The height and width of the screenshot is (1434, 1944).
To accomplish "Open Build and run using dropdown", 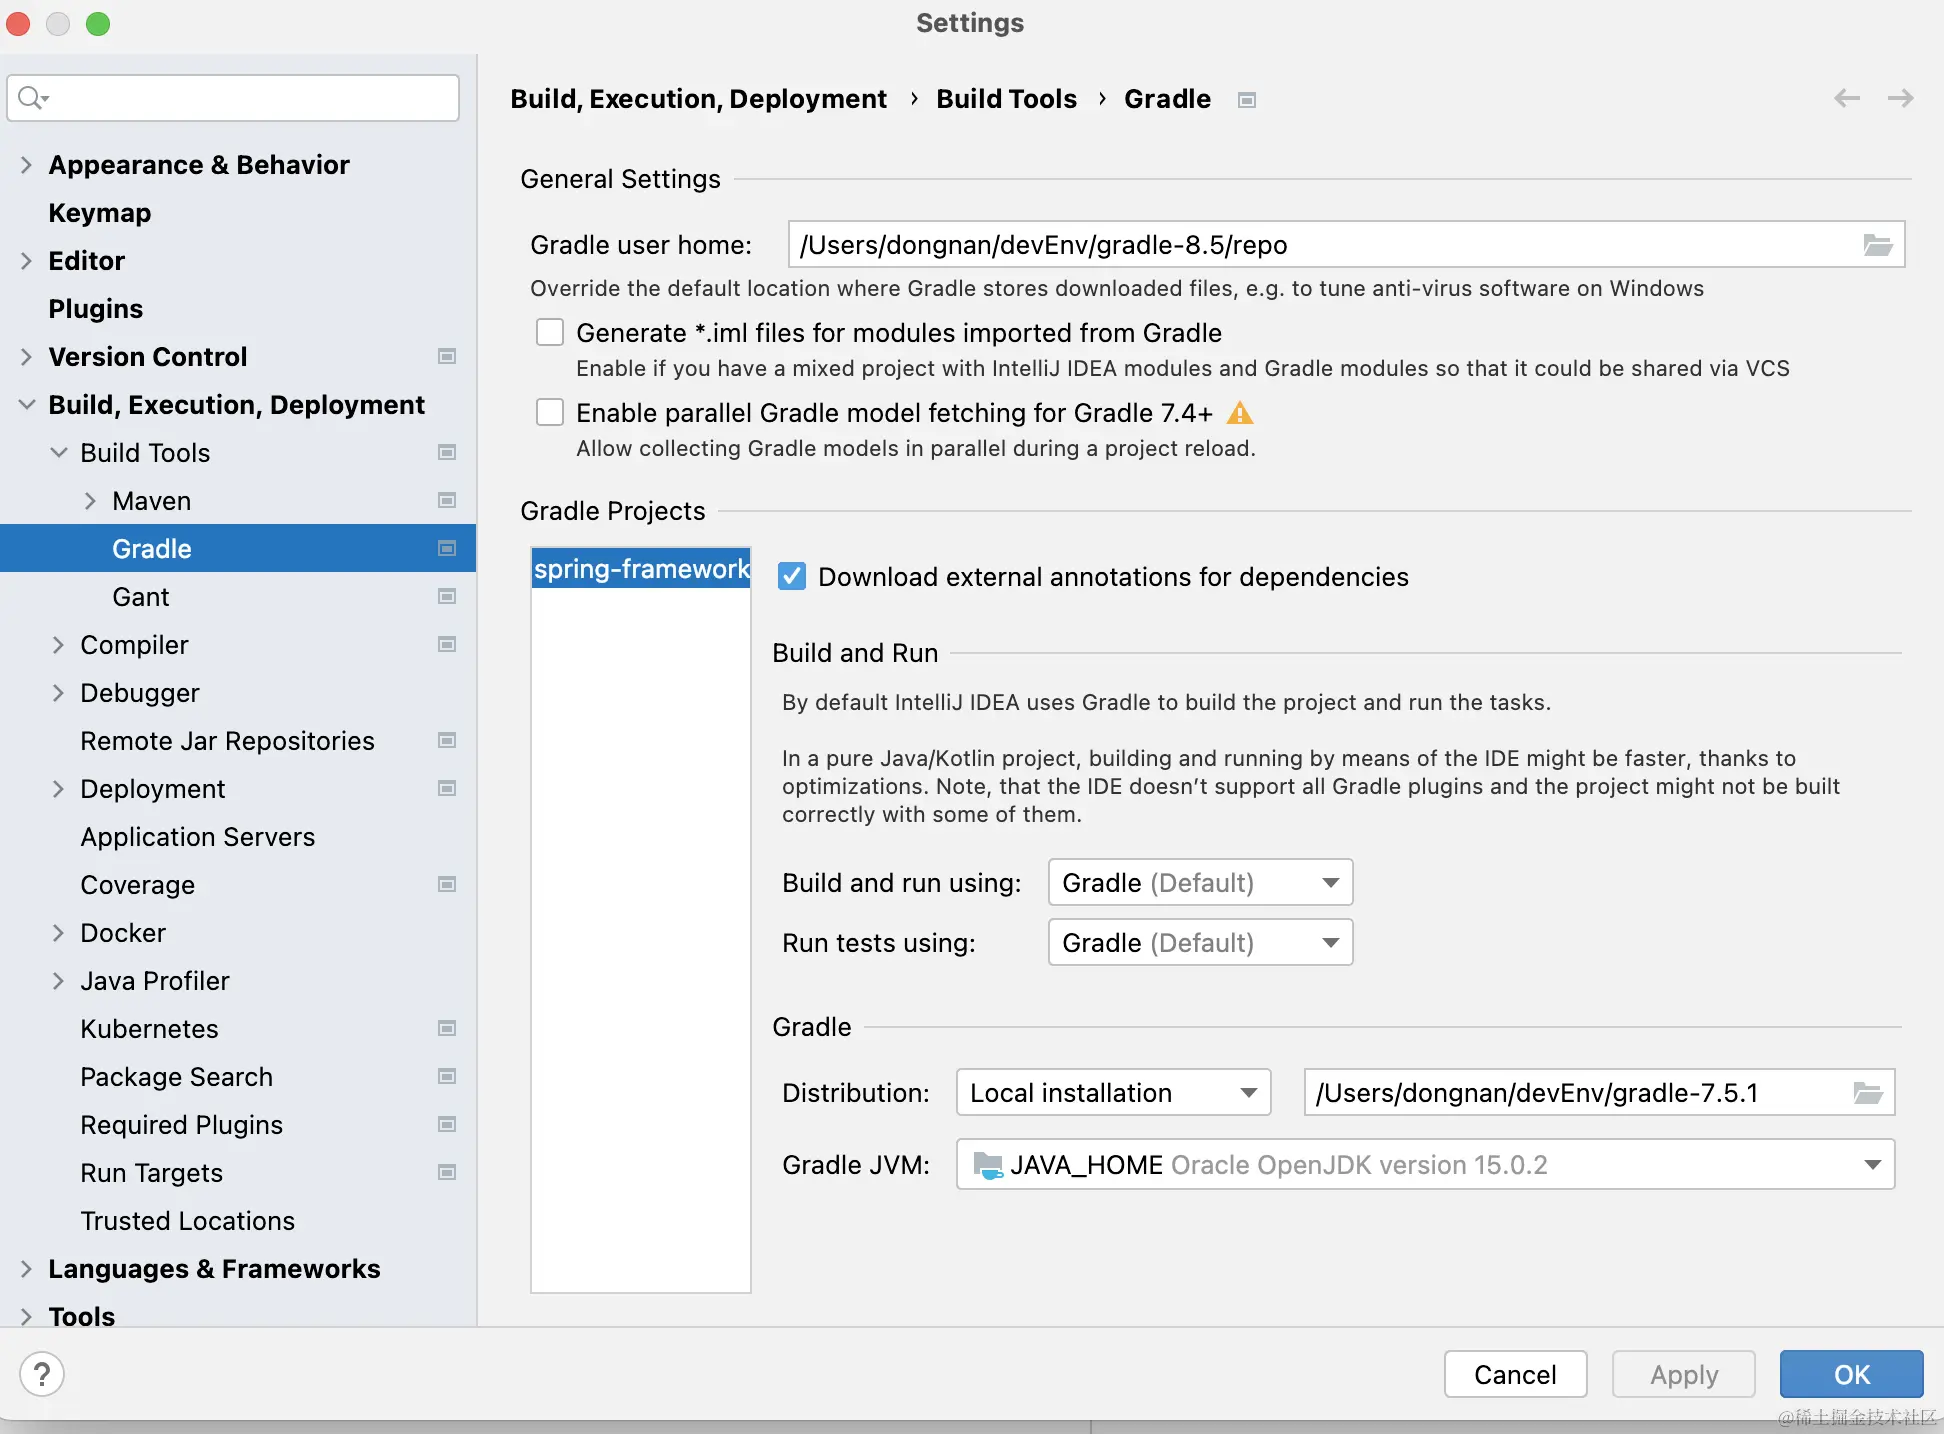I will [1200, 883].
